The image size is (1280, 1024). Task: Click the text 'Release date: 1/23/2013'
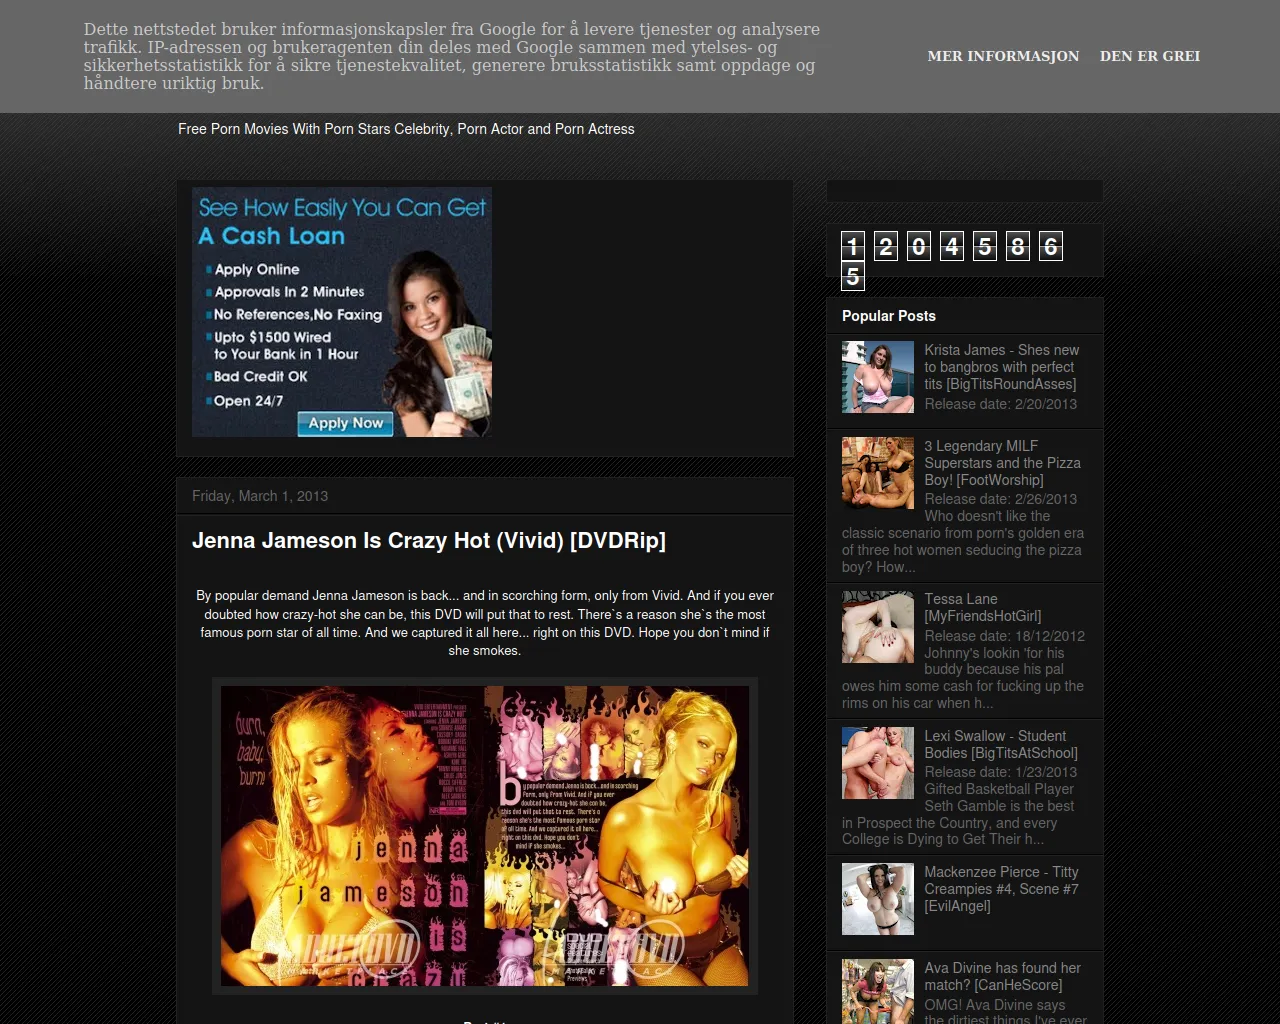1000,772
